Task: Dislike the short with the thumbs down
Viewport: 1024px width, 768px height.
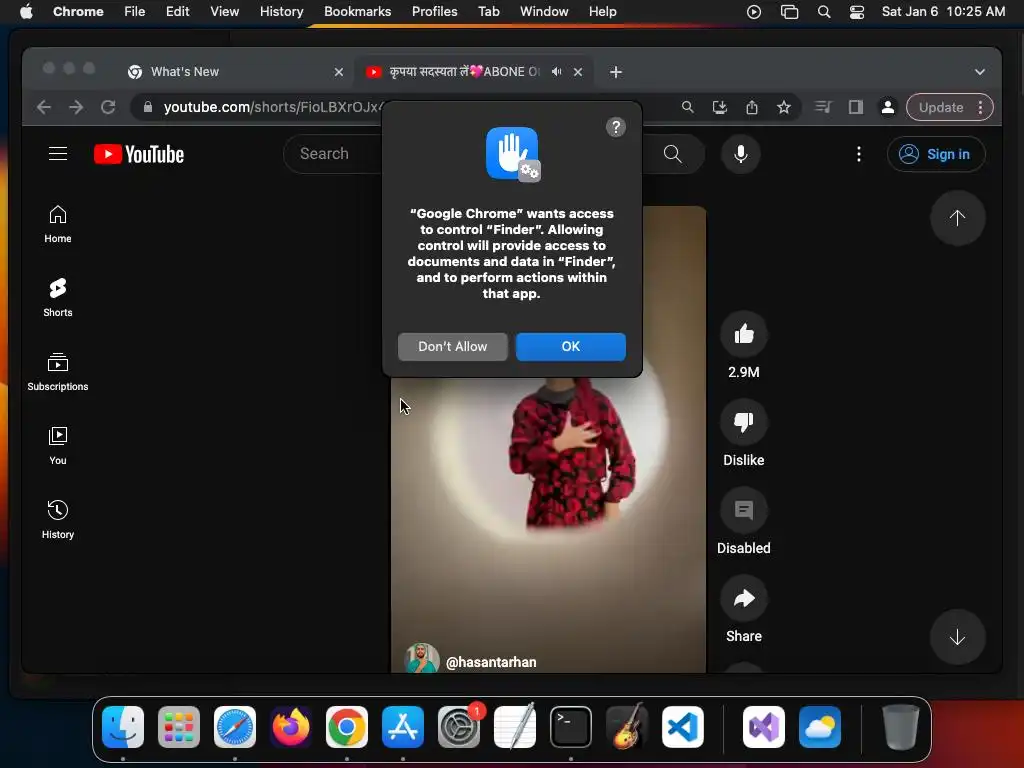Action: (743, 422)
